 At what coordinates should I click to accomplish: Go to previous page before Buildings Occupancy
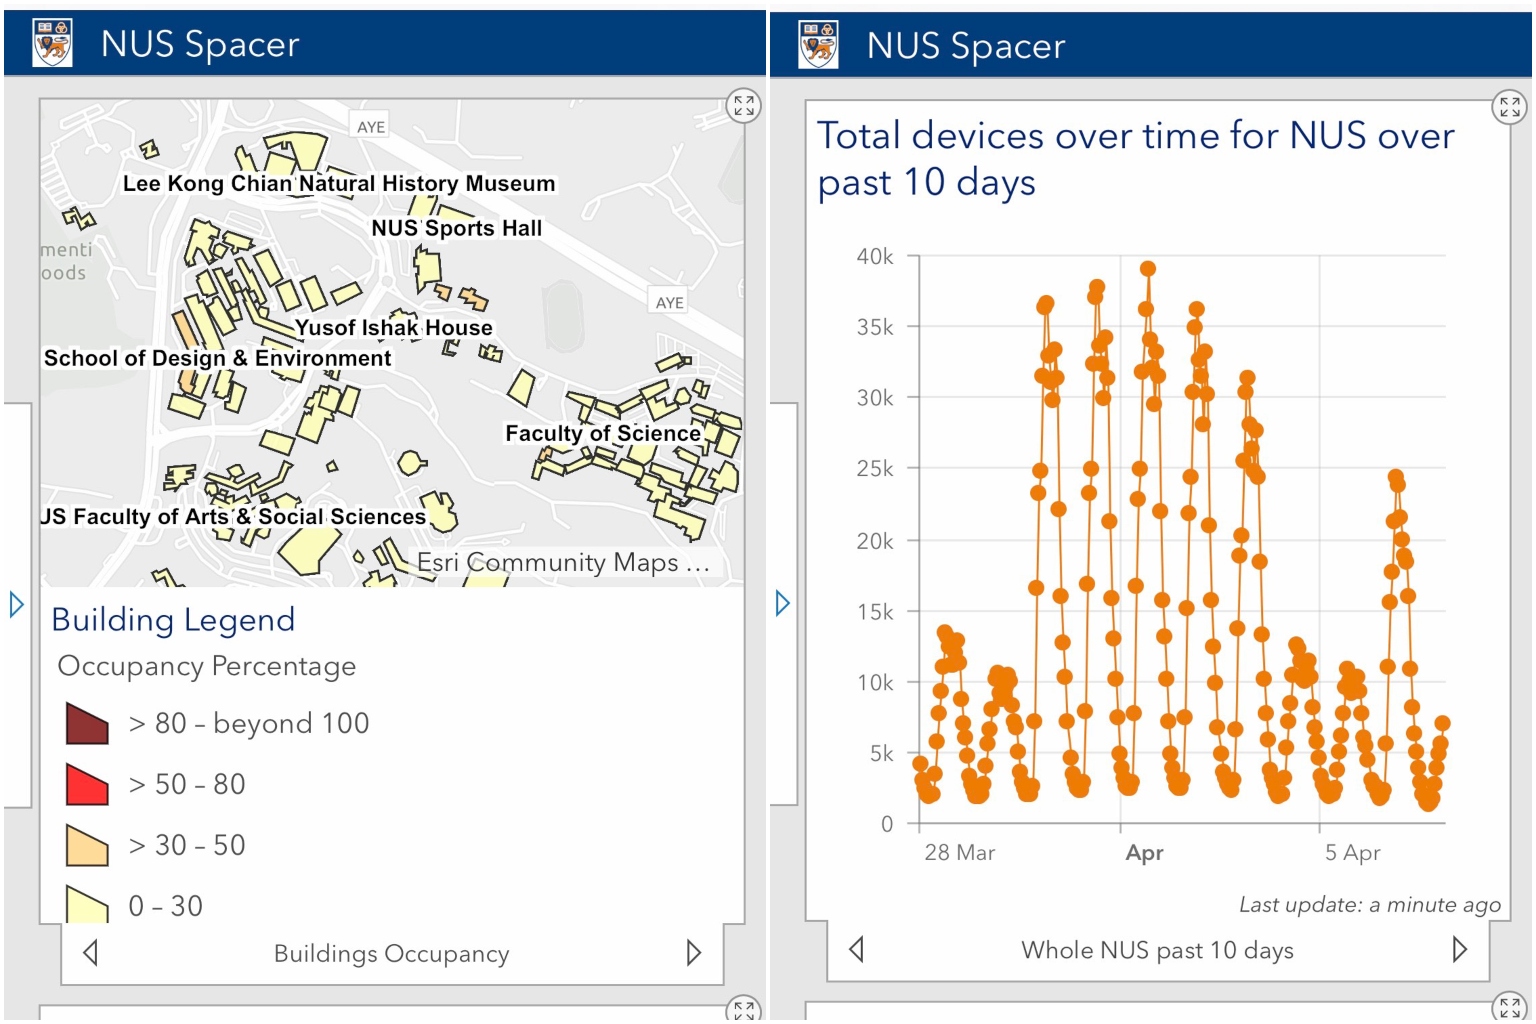[x=91, y=953]
